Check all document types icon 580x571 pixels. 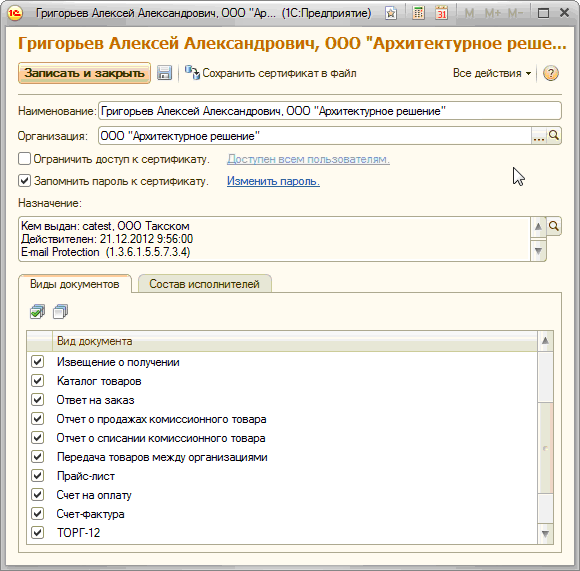pyautogui.click(x=37, y=312)
